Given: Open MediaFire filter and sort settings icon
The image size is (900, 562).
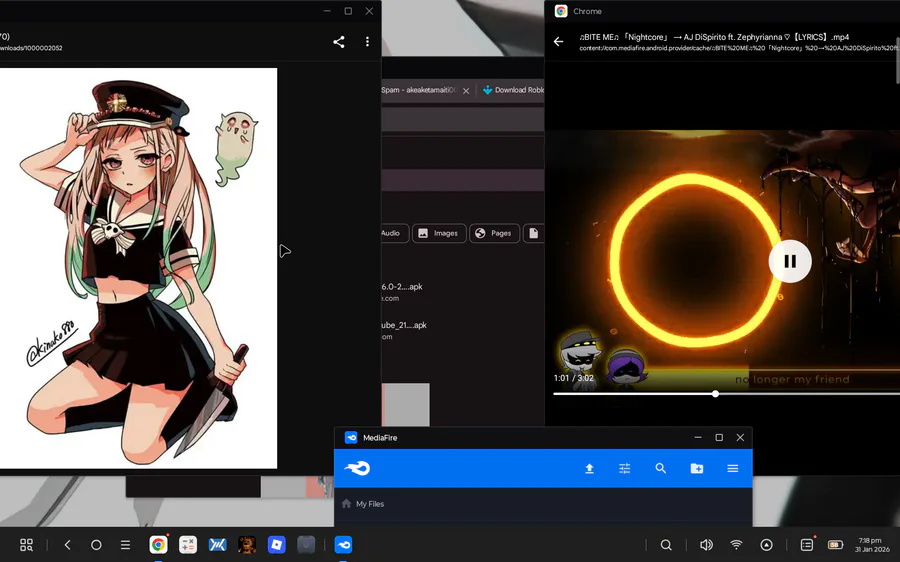Looking at the screenshot, I should 624,468.
